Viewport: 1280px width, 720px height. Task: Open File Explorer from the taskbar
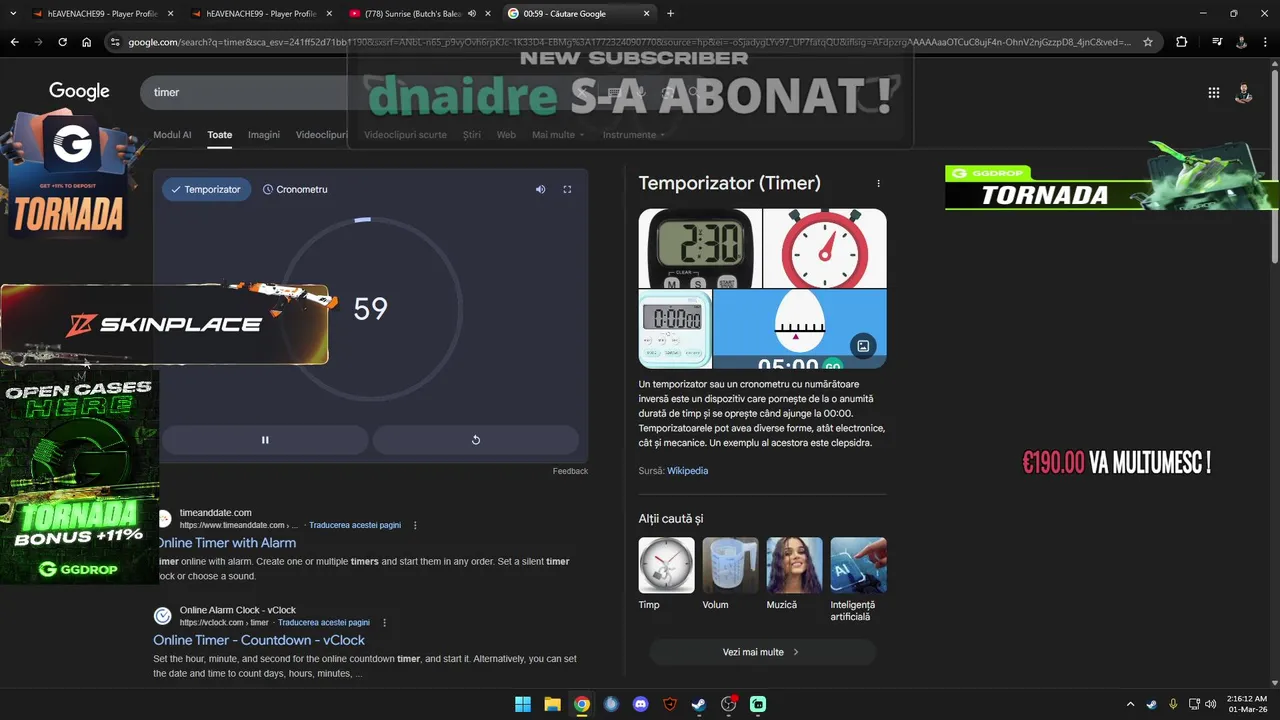click(552, 704)
